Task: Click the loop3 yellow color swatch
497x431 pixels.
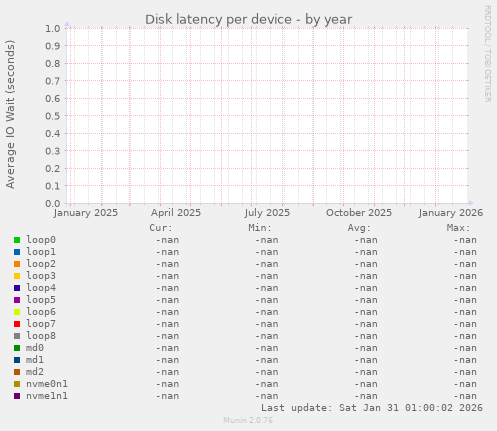Action: [17, 276]
